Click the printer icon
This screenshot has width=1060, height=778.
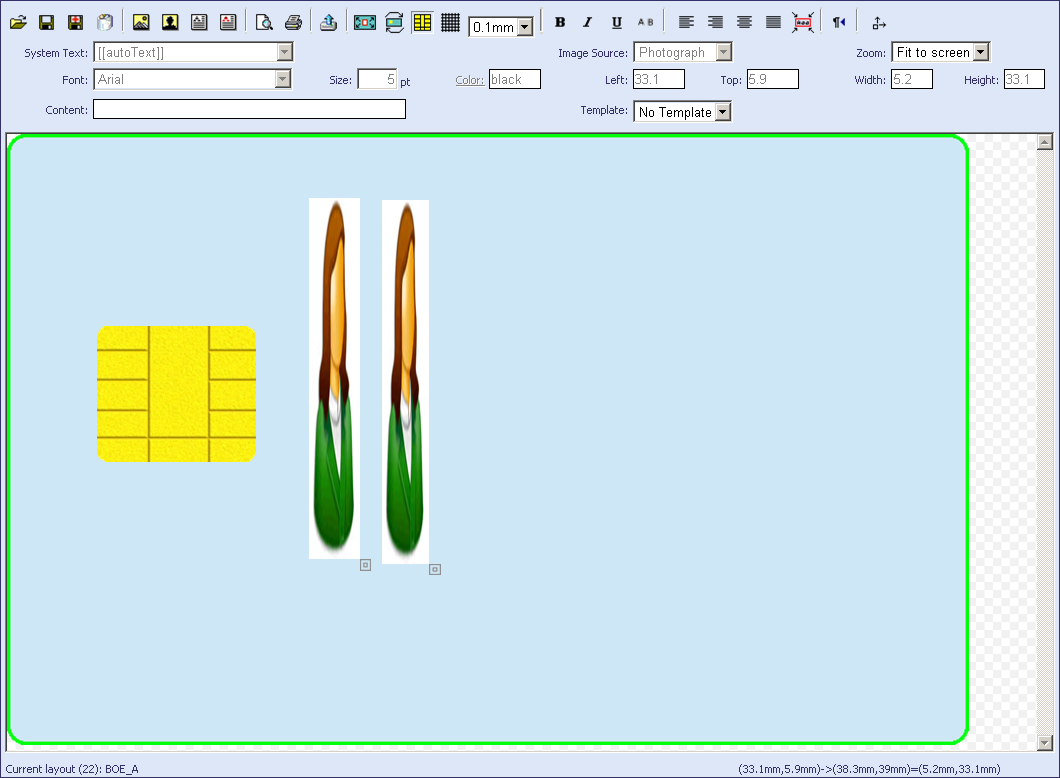293,22
